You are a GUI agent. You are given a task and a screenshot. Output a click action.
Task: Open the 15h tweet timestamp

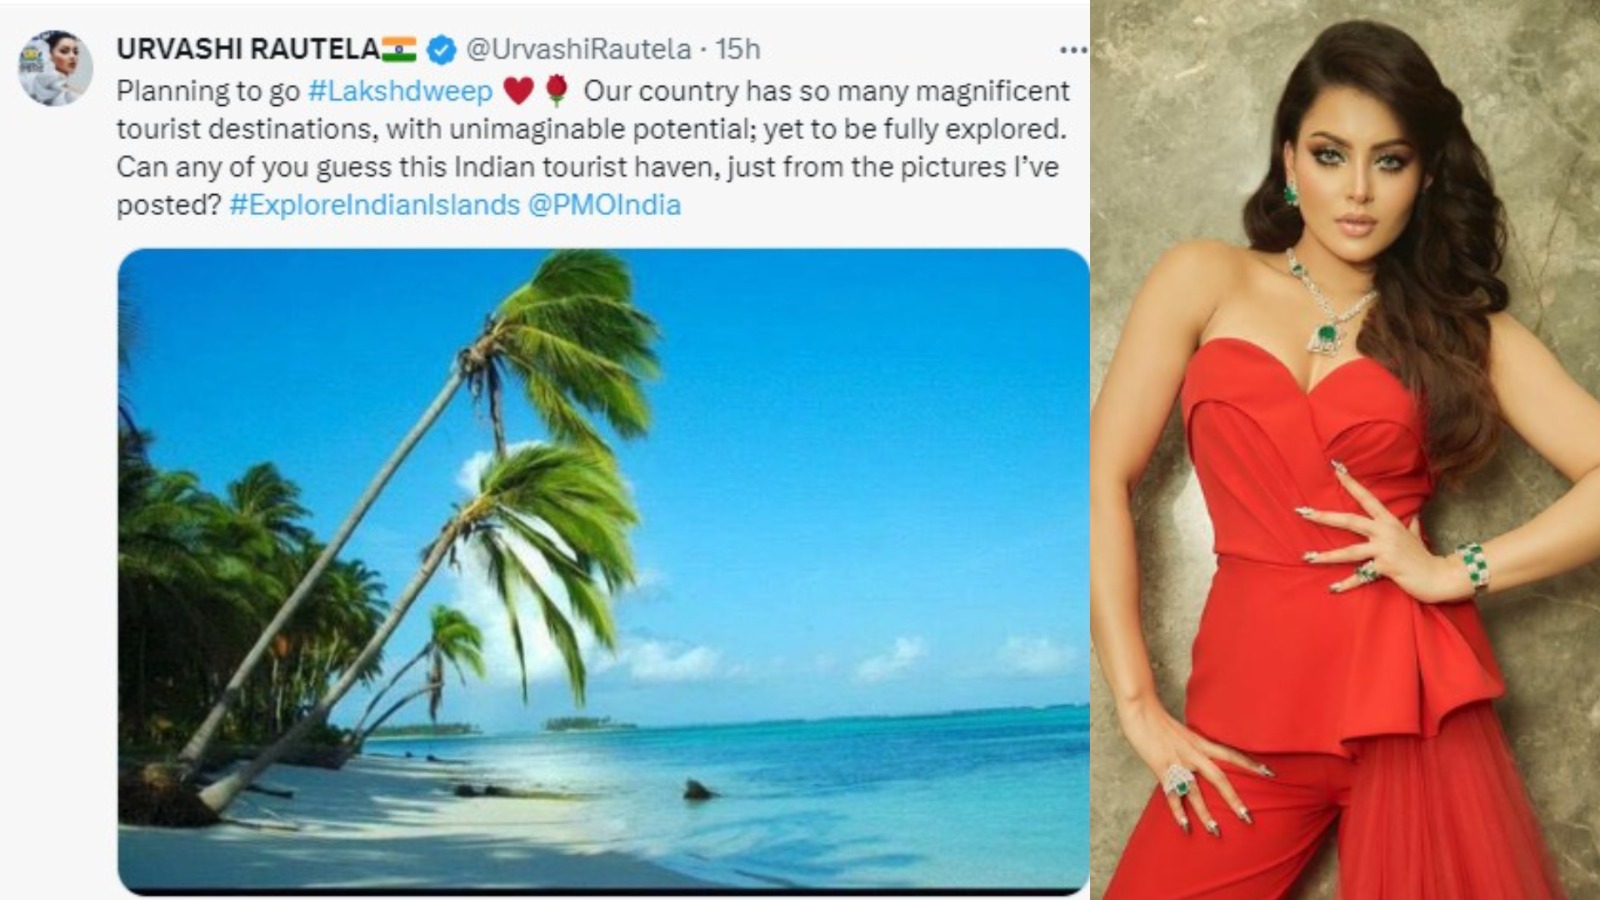click(738, 49)
